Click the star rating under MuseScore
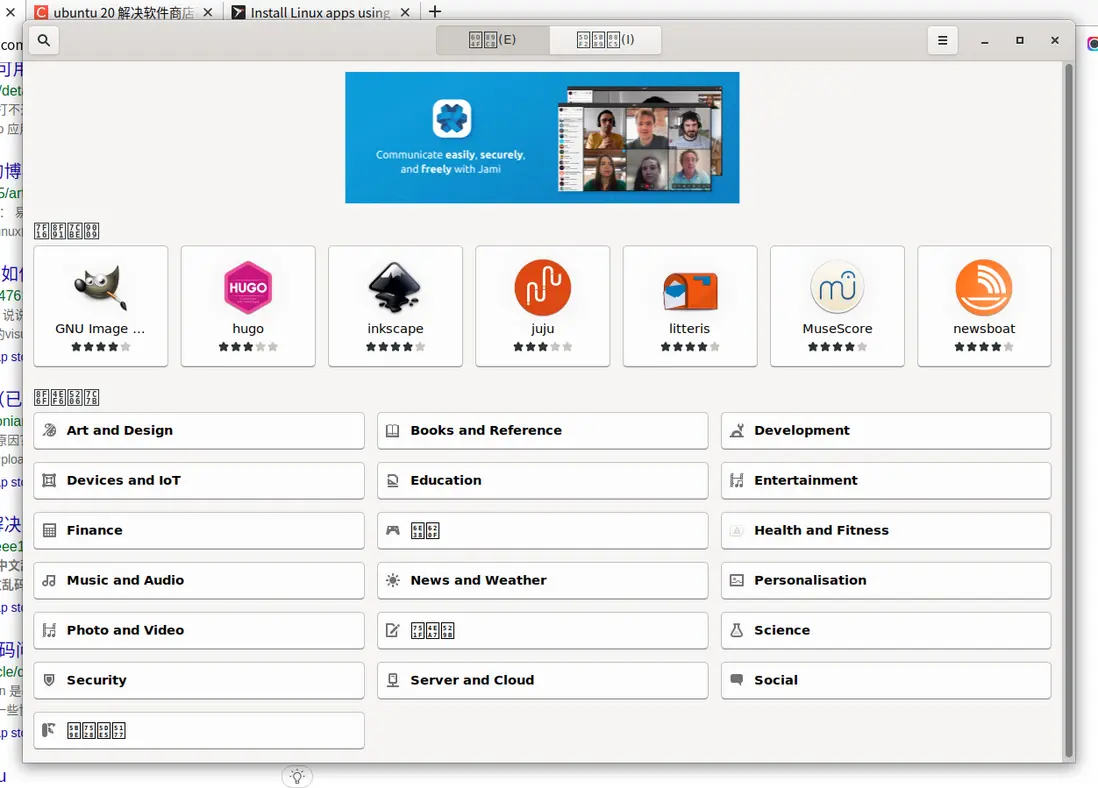 (838, 347)
